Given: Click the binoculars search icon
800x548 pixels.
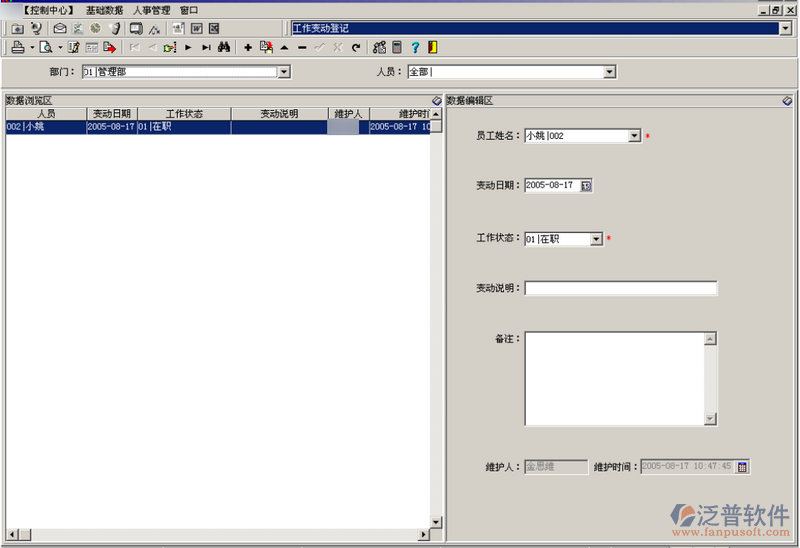Looking at the screenshot, I should [224, 47].
